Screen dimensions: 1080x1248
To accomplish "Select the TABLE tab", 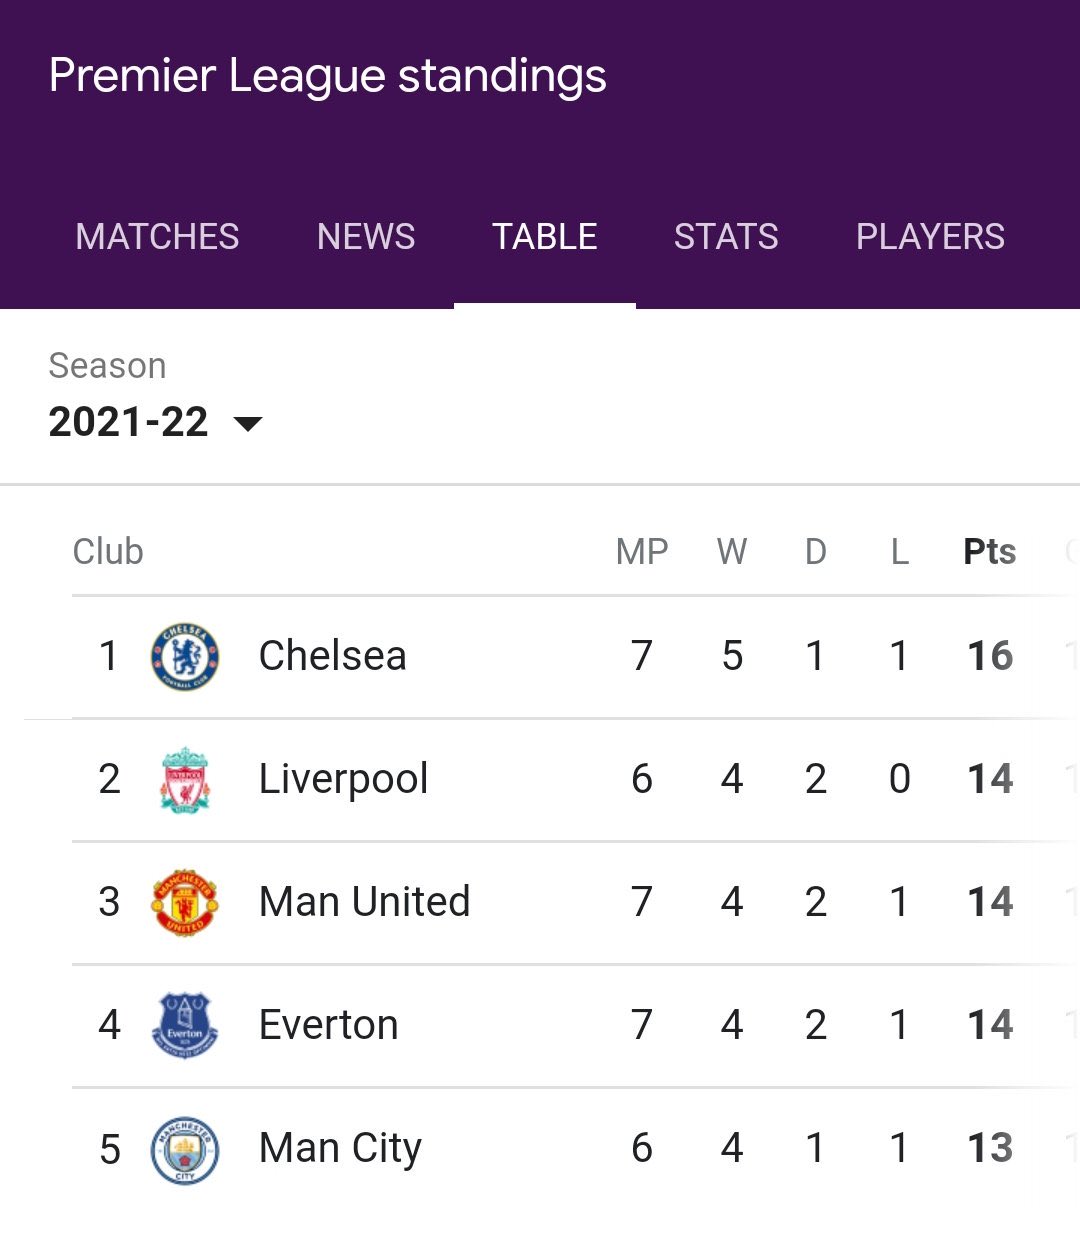I will (545, 237).
